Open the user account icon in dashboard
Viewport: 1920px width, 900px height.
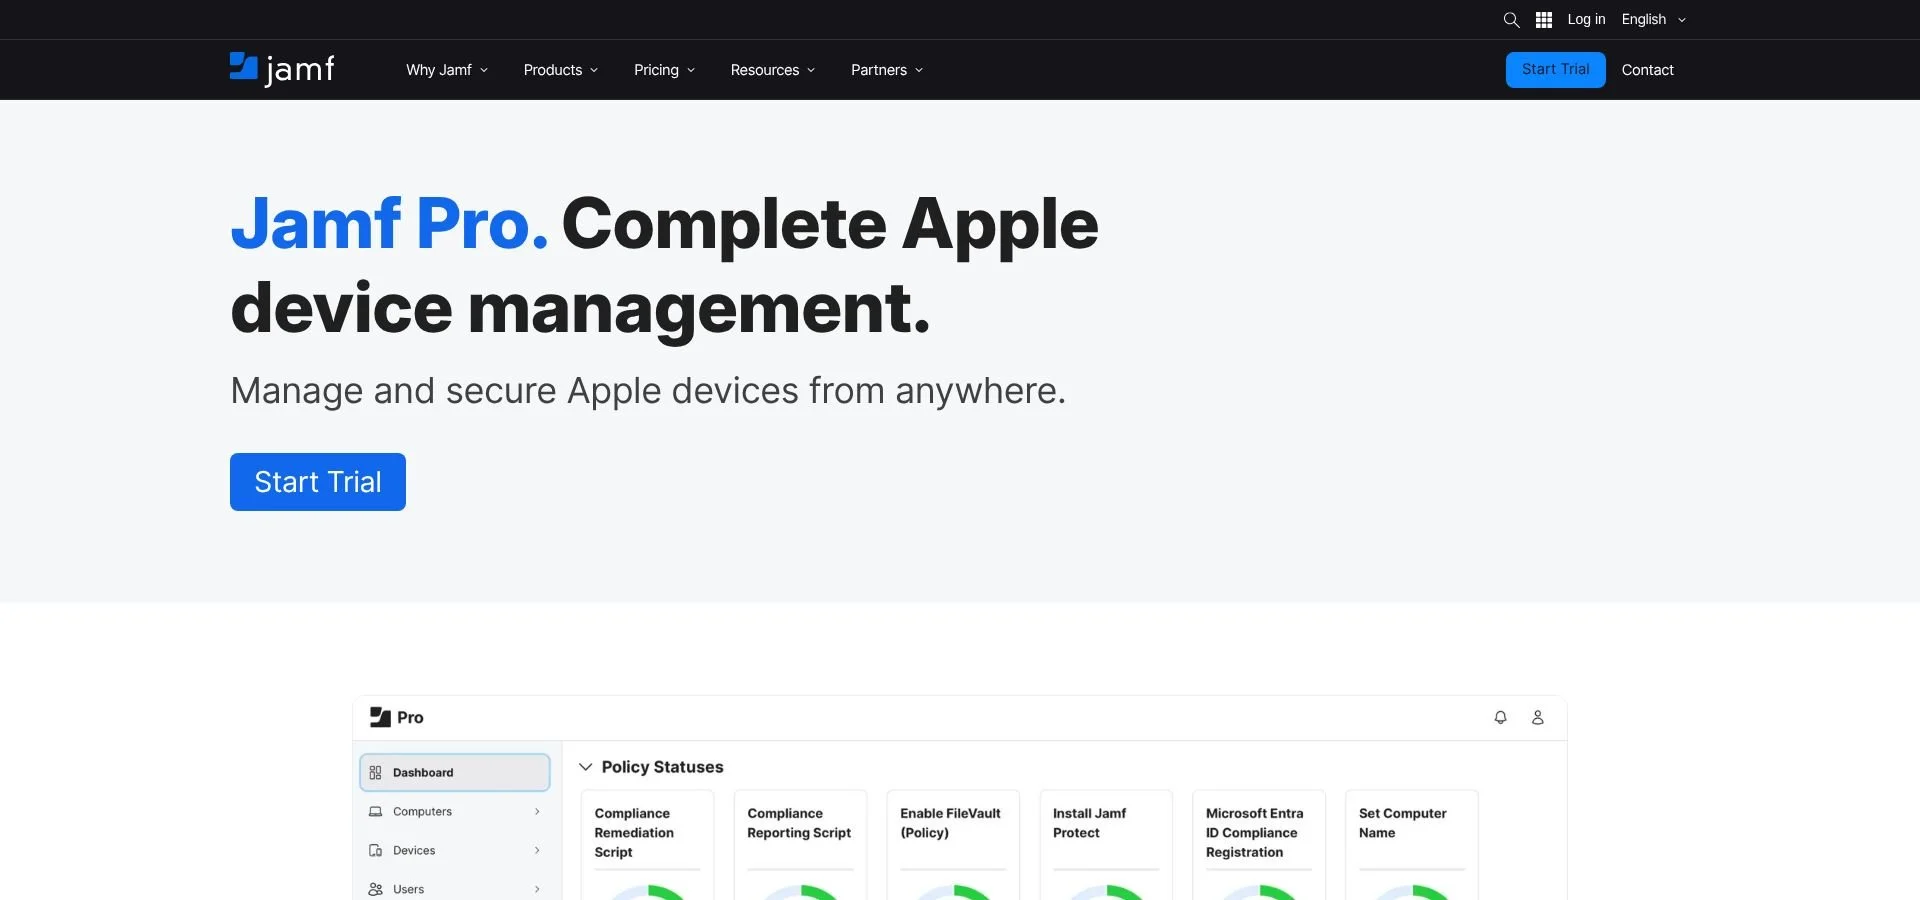pyautogui.click(x=1538, y=717)
